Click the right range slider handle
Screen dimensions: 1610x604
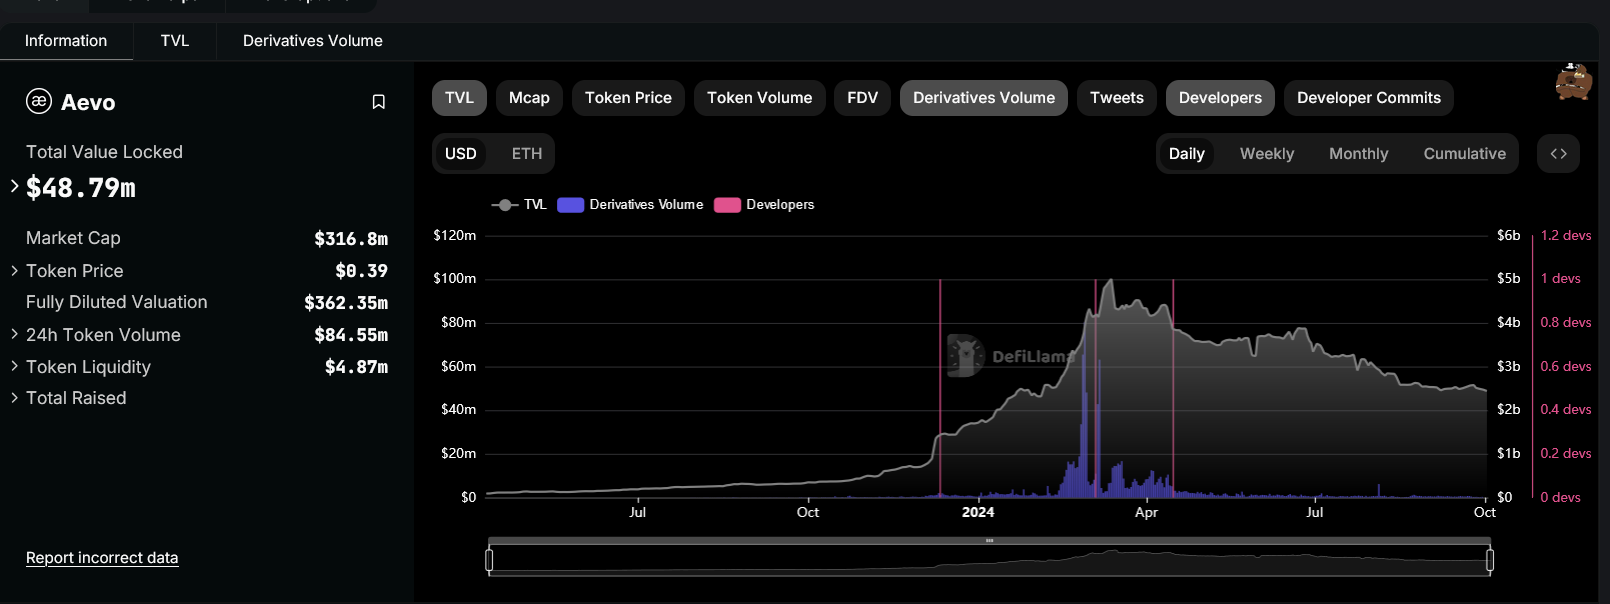[1490, 560]
